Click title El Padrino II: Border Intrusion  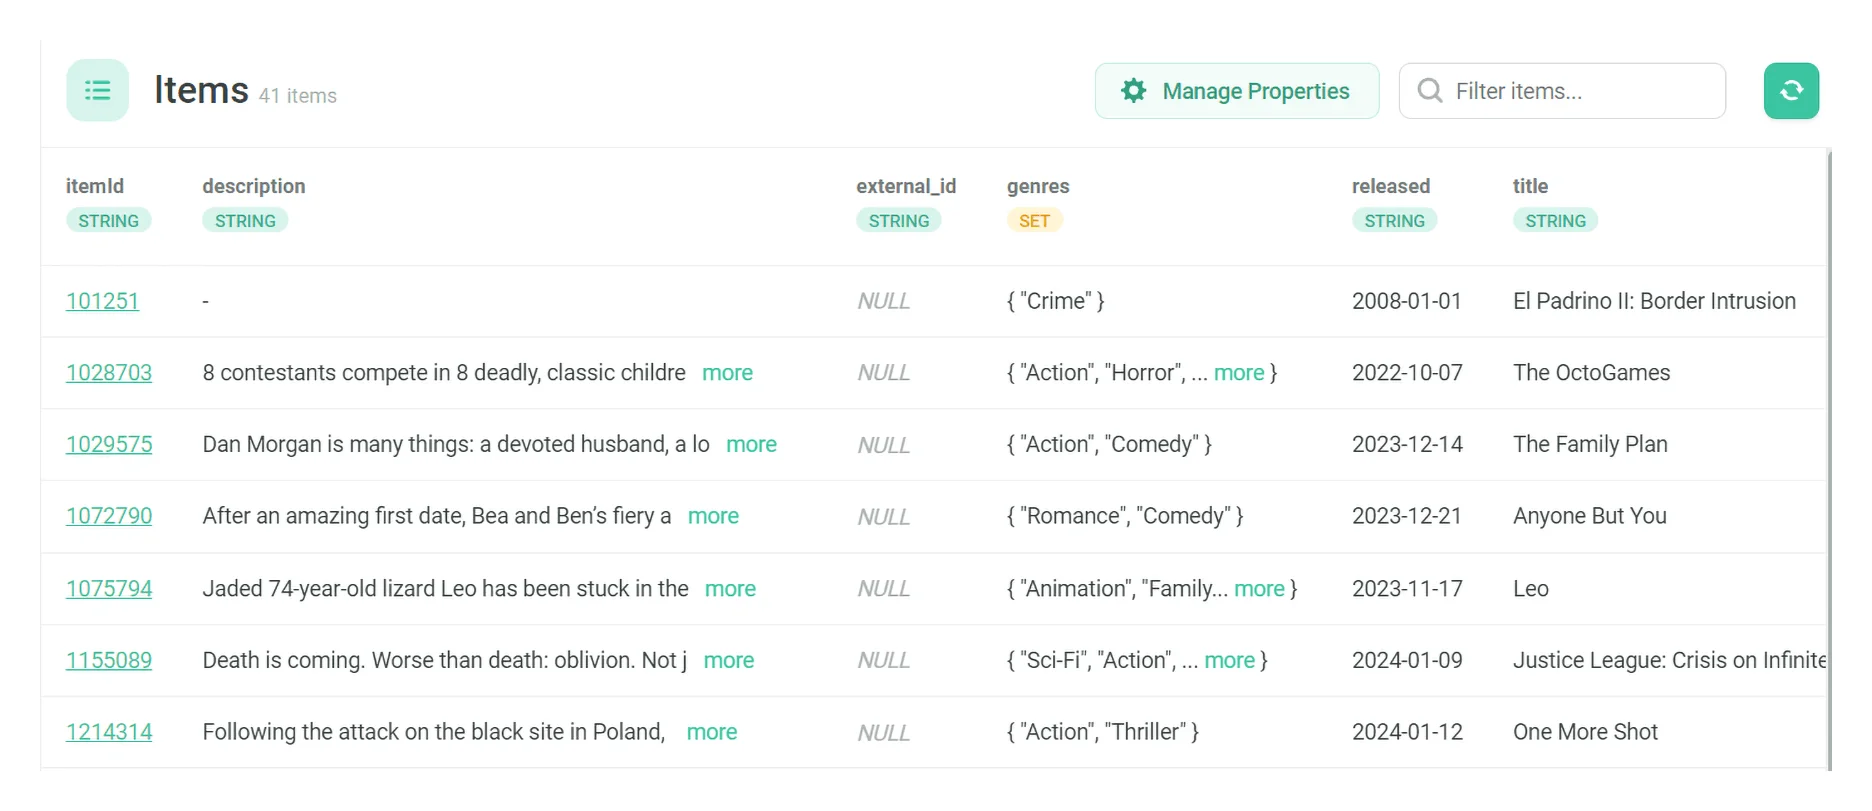[x=1654, y=301]
